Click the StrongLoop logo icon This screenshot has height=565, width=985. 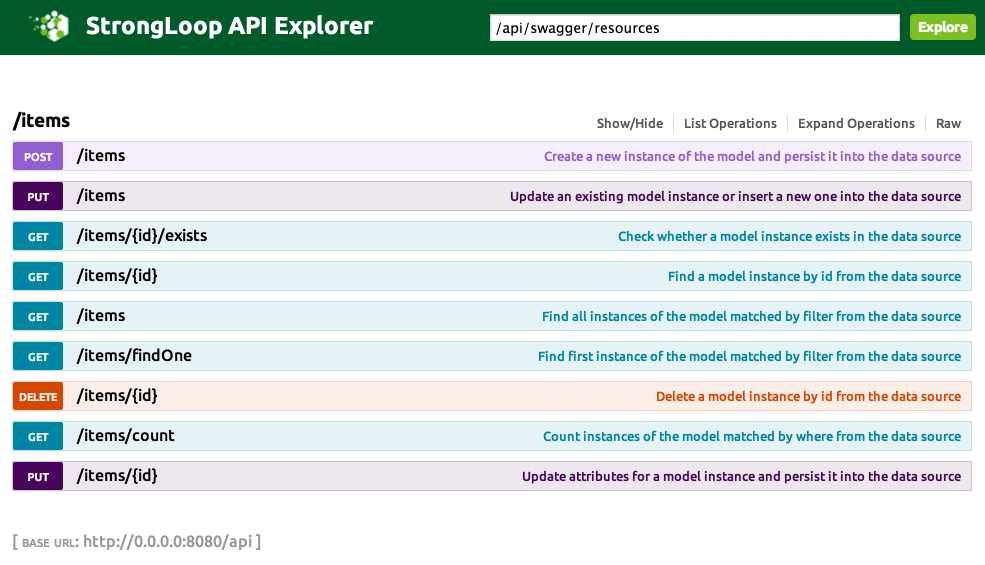point(49,26)
